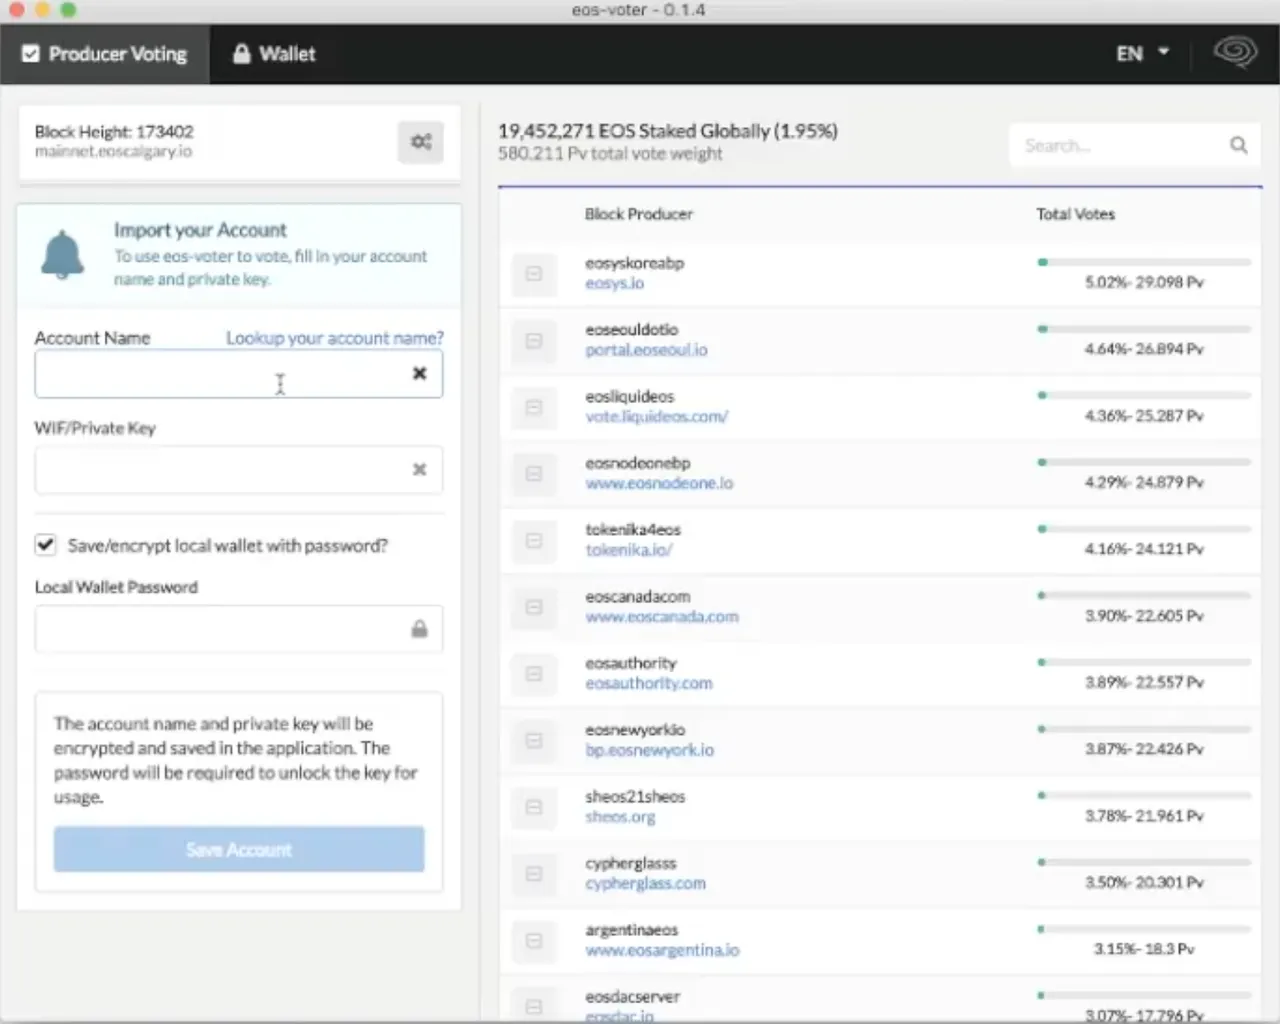Click the 3.15% - 18.3 Pv value

pyautogui.click(x=1144, y=949)
